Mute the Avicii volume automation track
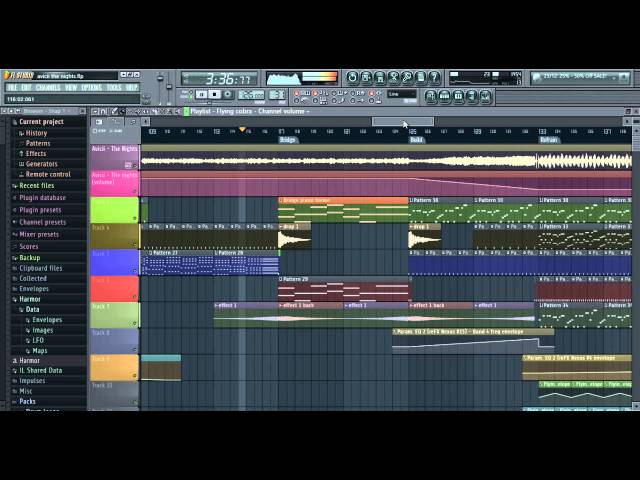This screenshot has height=480, width=640. [x=134, y=191]
